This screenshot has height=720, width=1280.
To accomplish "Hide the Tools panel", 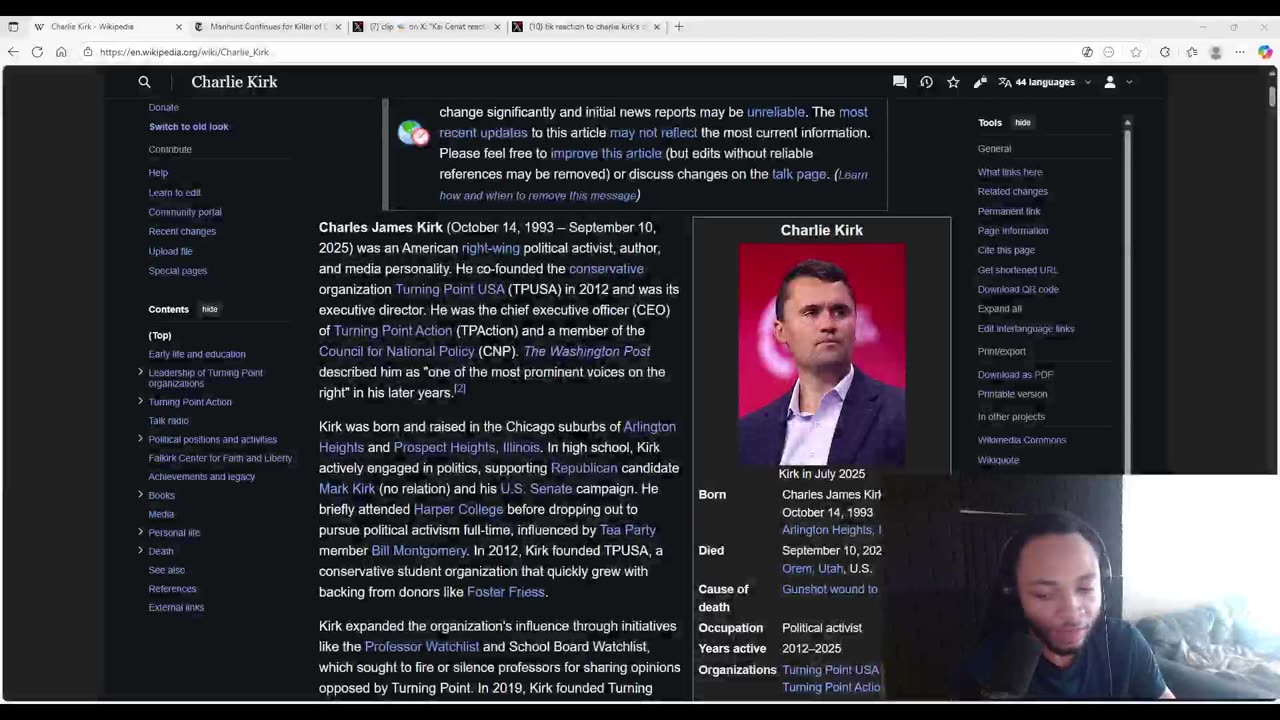I will [1022, 122].
